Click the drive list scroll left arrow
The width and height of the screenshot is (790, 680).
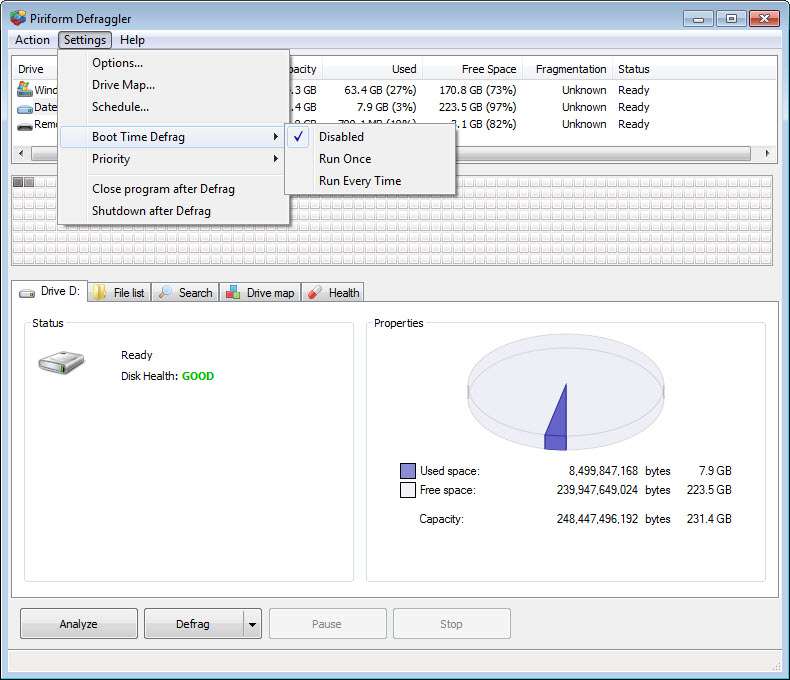pyautogui.click(x=21, y=153)
